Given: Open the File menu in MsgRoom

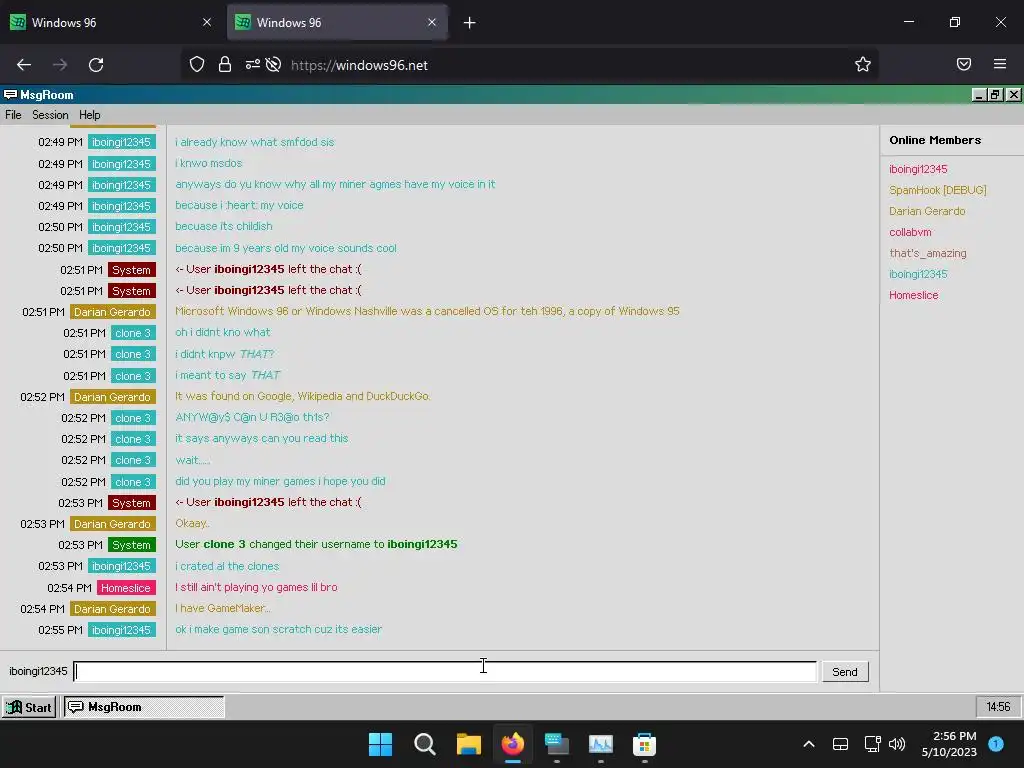Looking at the screenshot, I should [13, 115].
